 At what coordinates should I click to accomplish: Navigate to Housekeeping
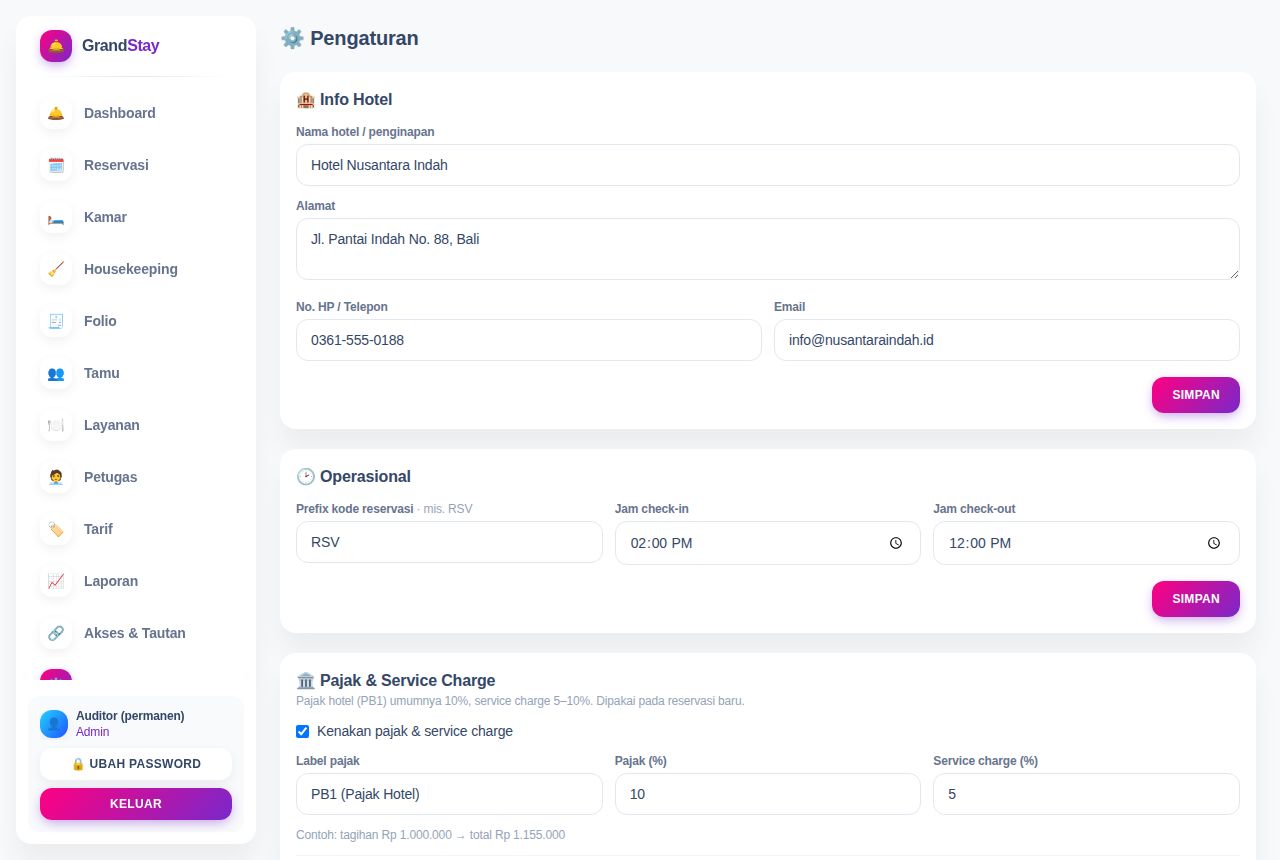pos(136,269)
